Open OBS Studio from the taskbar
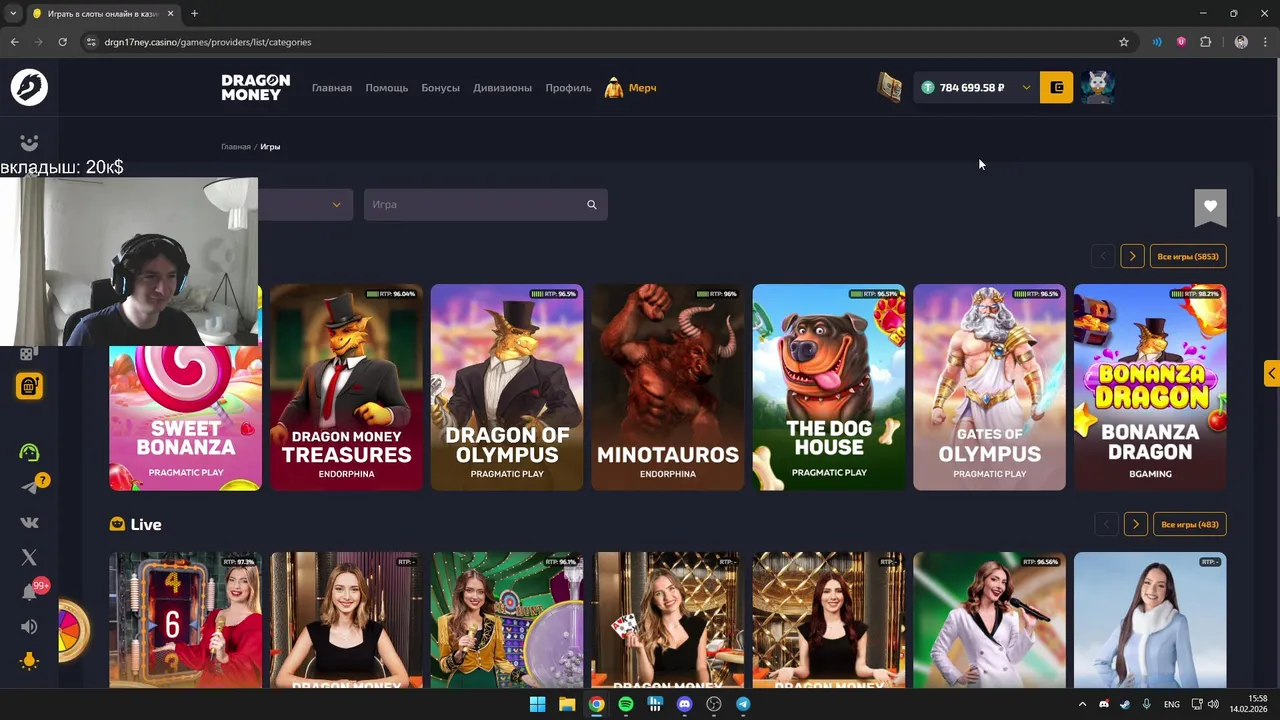Viewport: 1280px width, 720px height. (x=714, y=704)
